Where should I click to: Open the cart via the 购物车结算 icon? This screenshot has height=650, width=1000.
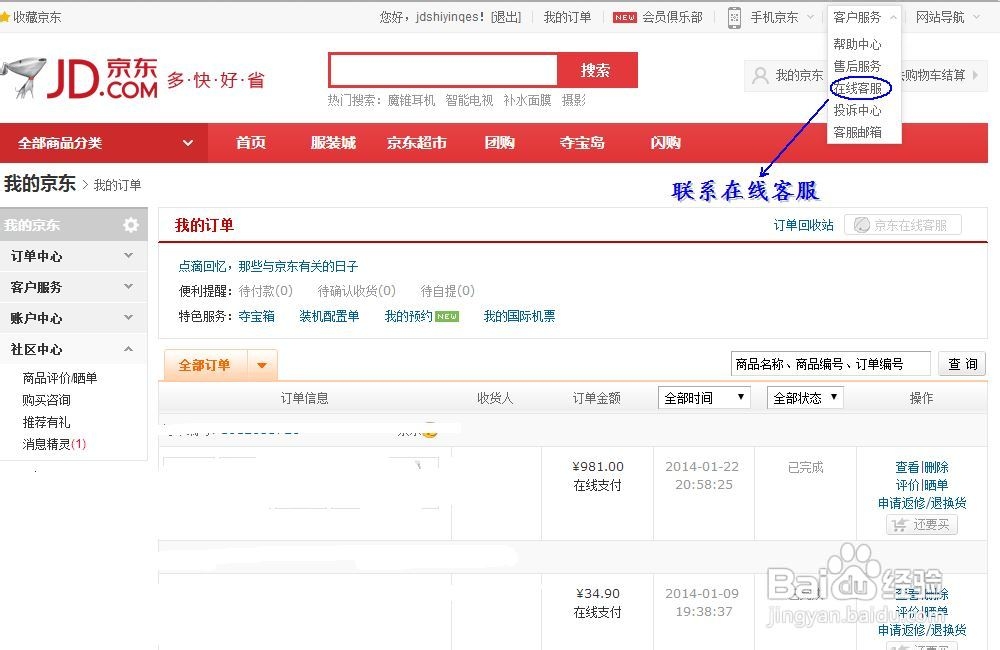tap(935, 76)
